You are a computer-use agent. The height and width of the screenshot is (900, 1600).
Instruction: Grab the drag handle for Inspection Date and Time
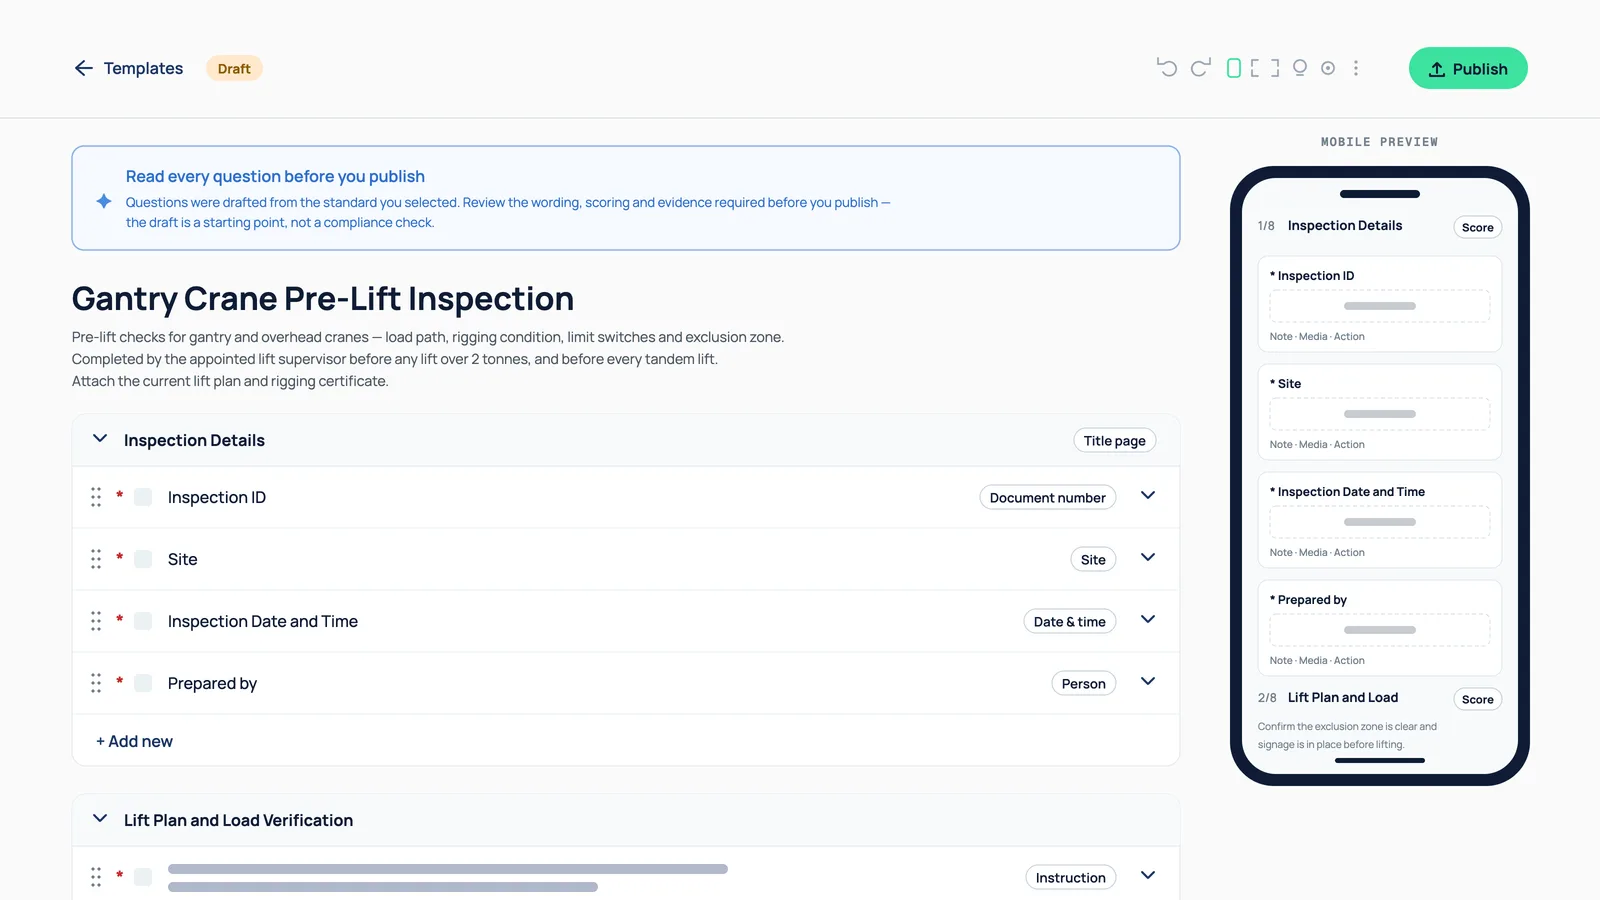tap(96, 621)
